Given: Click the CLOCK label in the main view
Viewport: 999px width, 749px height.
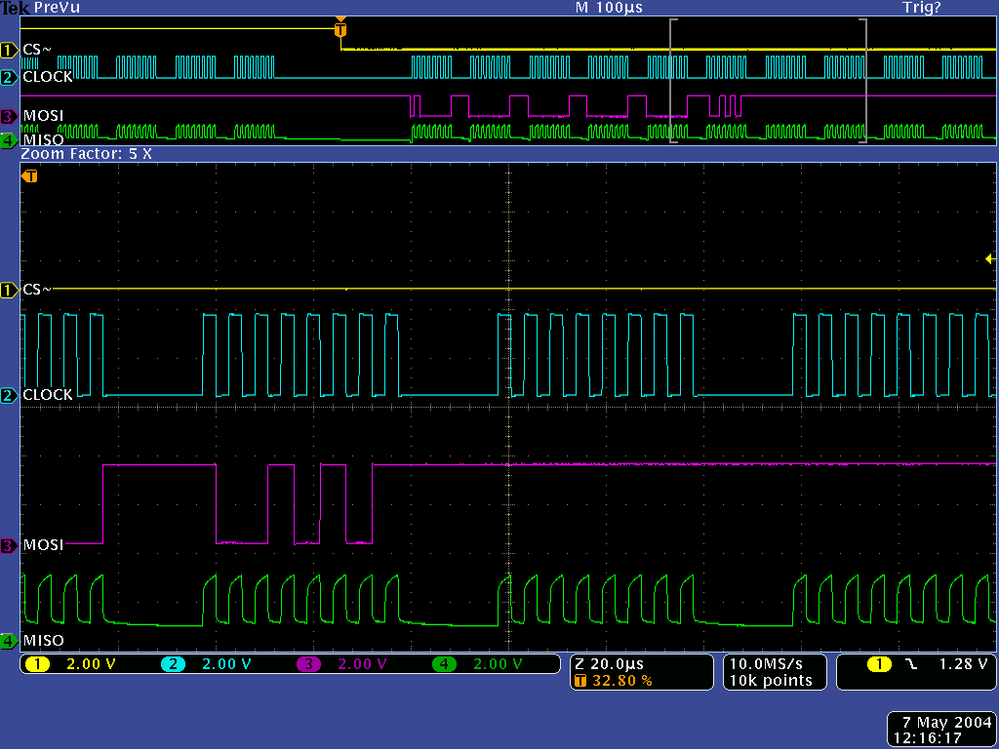Looking at the screenshot, I should [x=48, y=395].
